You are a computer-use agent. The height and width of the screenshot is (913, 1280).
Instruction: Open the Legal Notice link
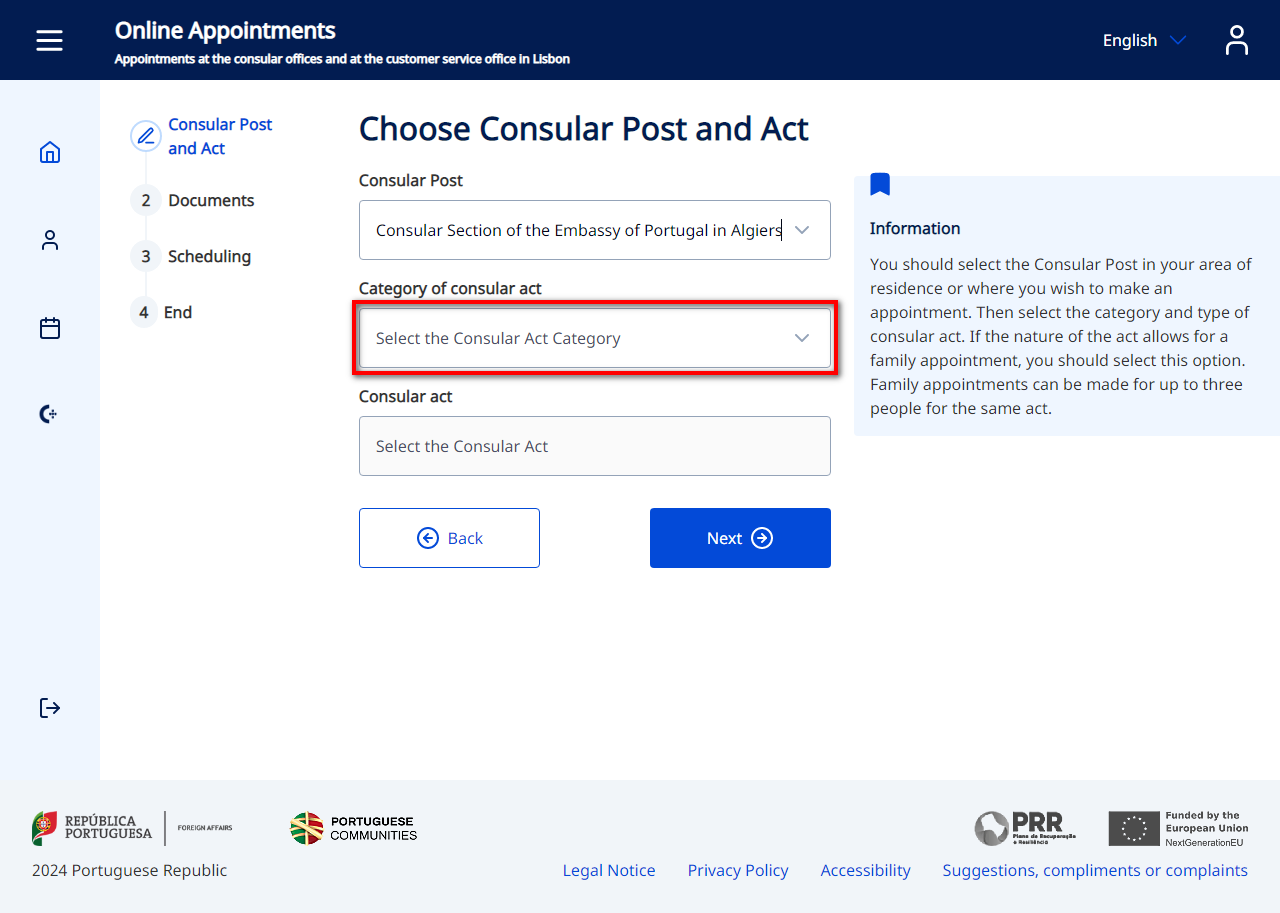coord(608,870)
